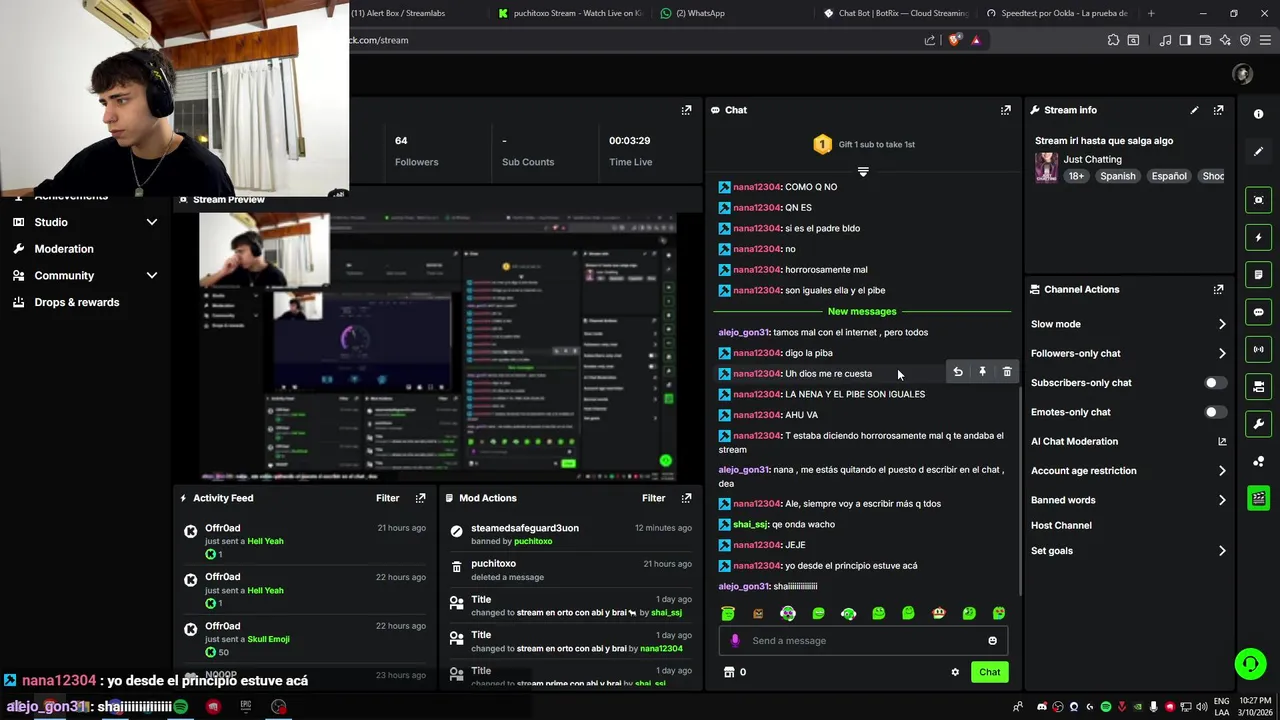This screenshot has height=720, width=1280.
Task: Toggle Emotes-only chat switch
Action: 1215,412
